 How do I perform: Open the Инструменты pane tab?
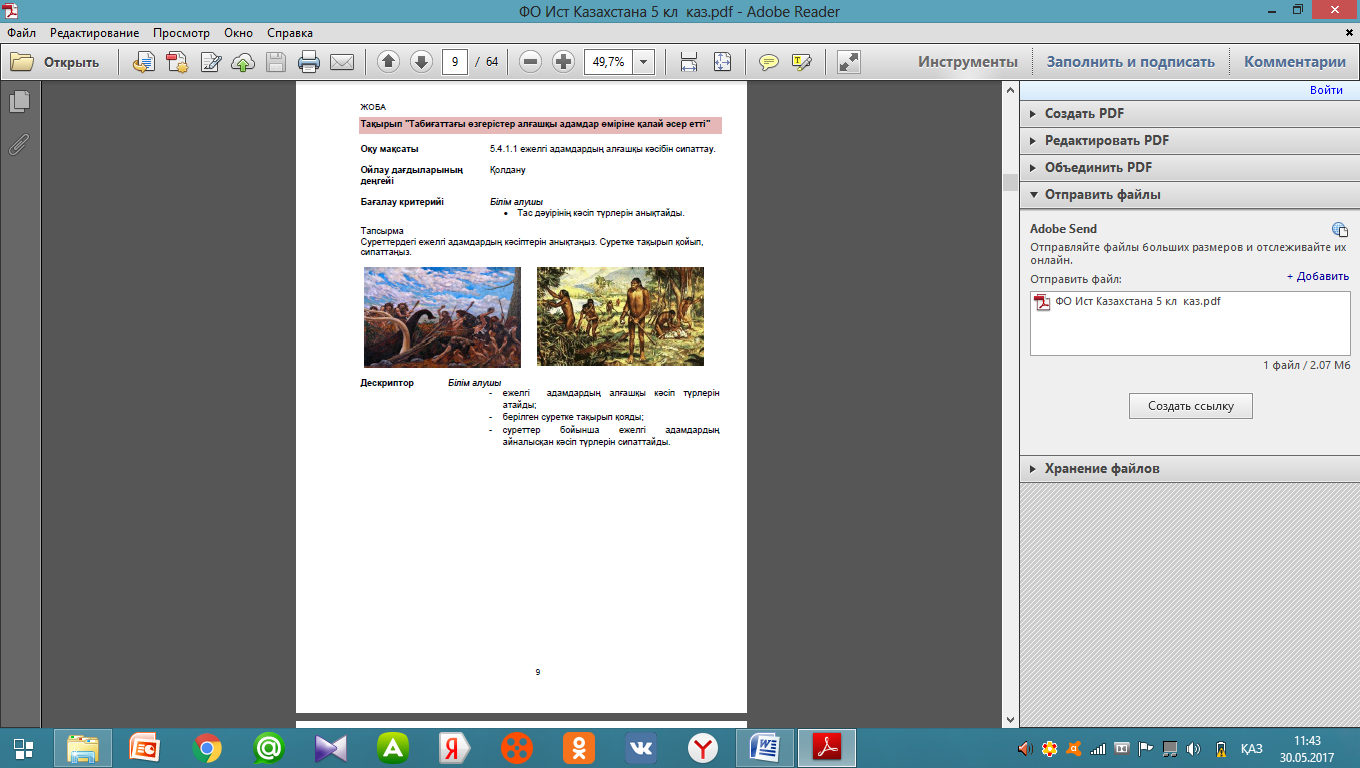tap(967, 62)
